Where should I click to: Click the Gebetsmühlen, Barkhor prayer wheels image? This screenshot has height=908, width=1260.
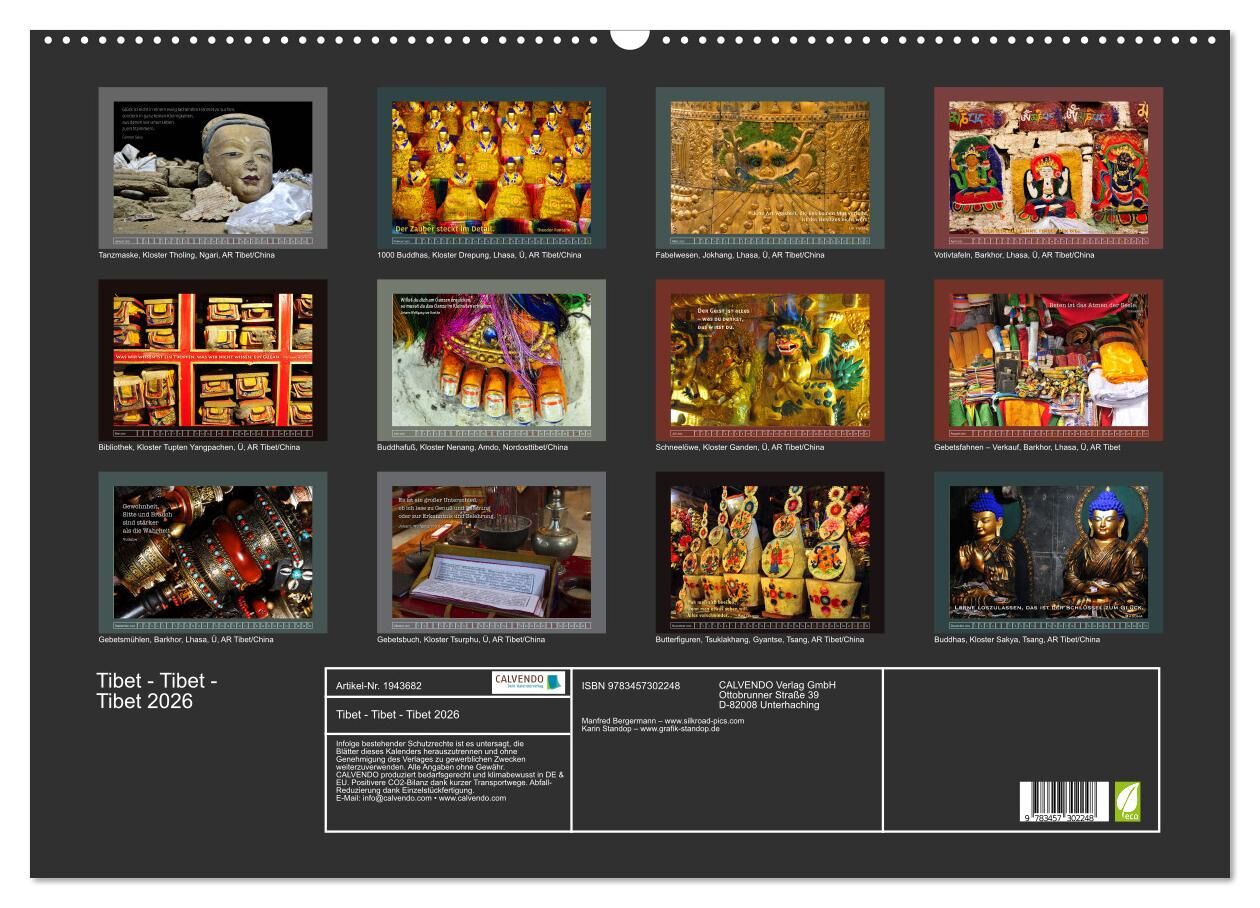click(x=212, y=552)
